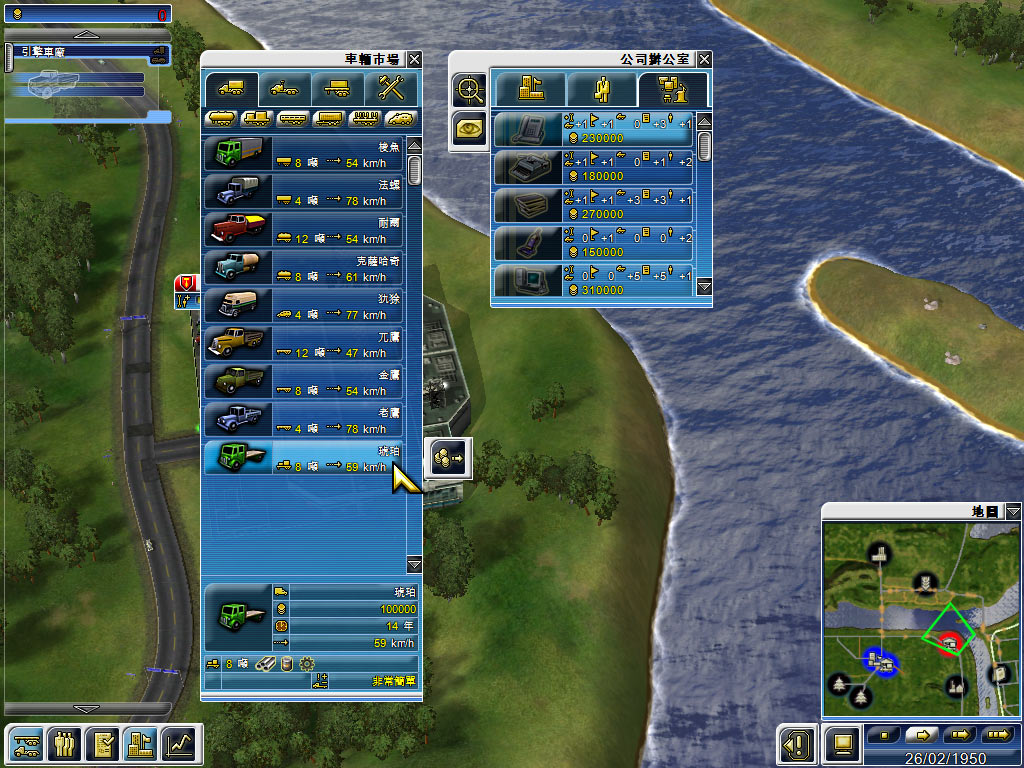Filter vehicles by covered tipper type
This screenshot has width=1024, height=768.
coord(400,118)
